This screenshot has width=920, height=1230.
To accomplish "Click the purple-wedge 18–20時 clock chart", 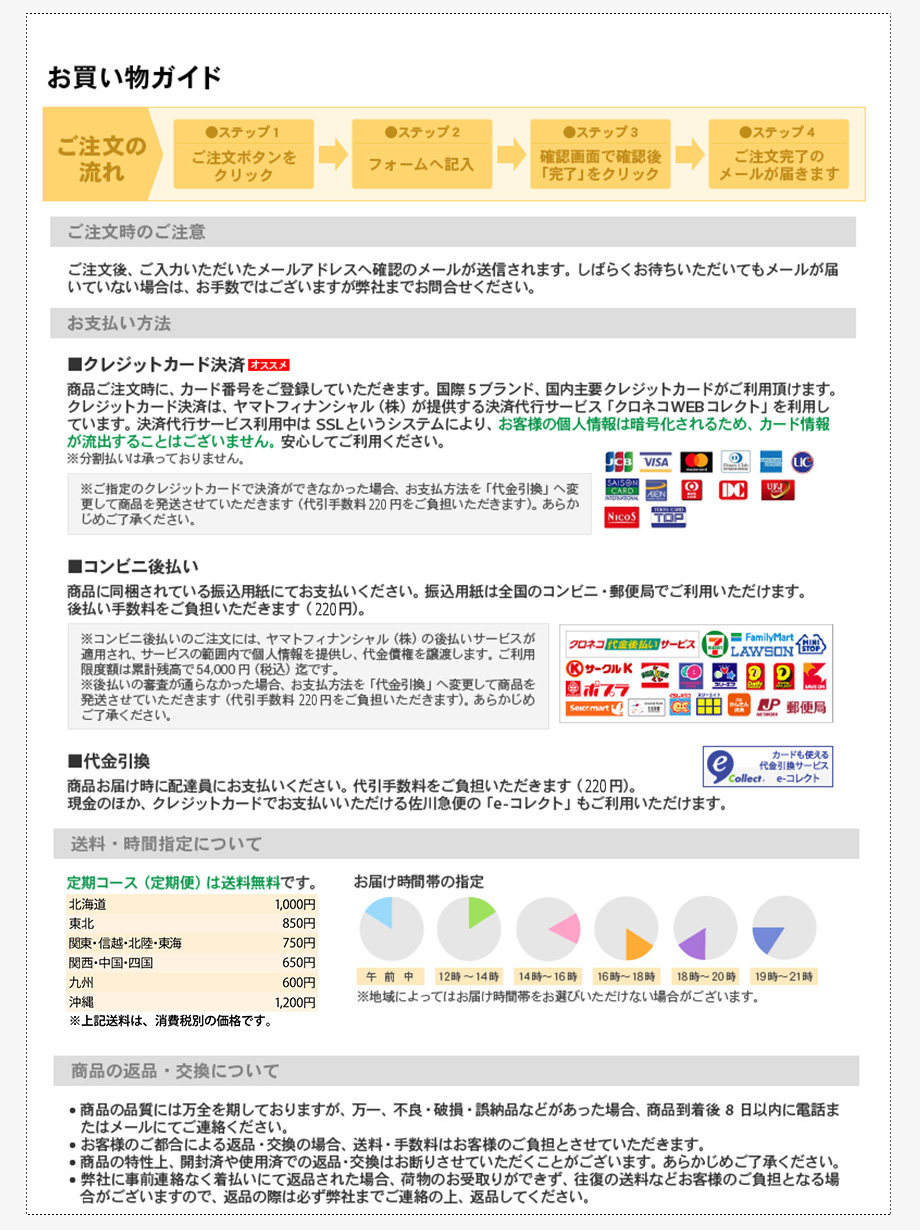I will pyautogui.click(x=705, y=928).
